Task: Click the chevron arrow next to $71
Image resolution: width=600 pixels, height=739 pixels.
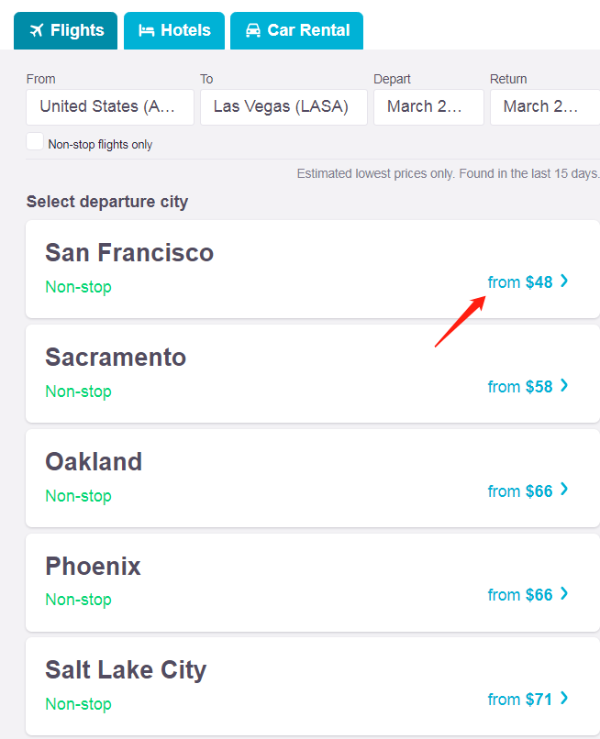Action: (564, 698)
